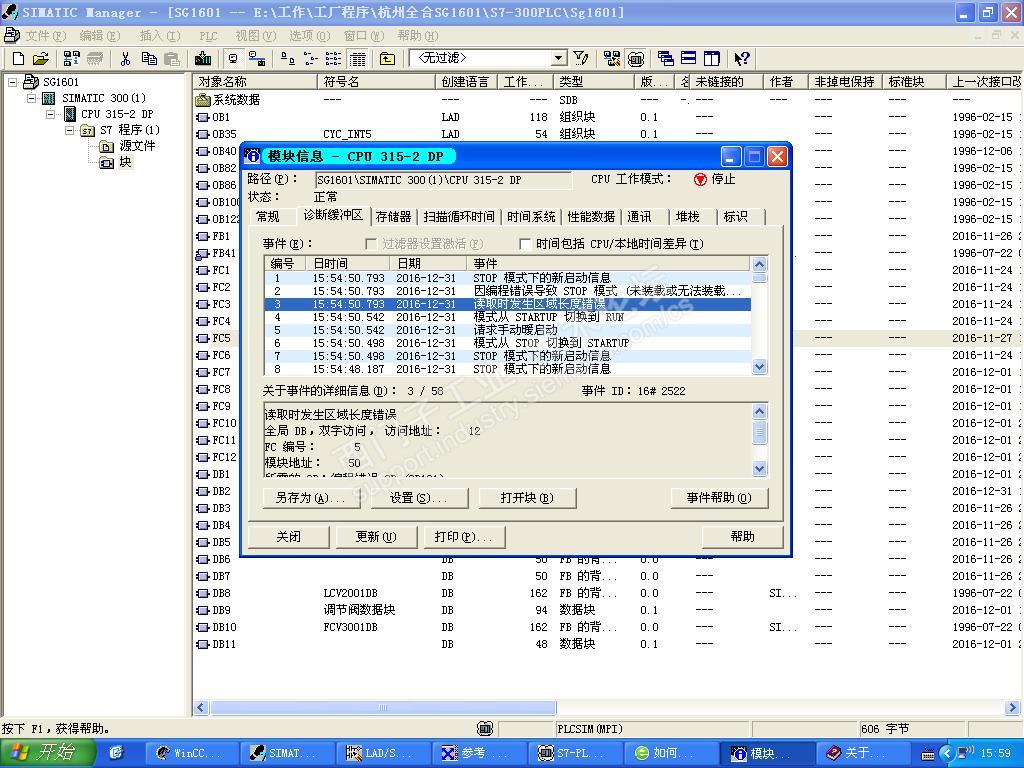Image resolution: width=1024 pixels, height=768 pixels.
Task: Click the Download to PLC icon
Action: coord(203,59)
